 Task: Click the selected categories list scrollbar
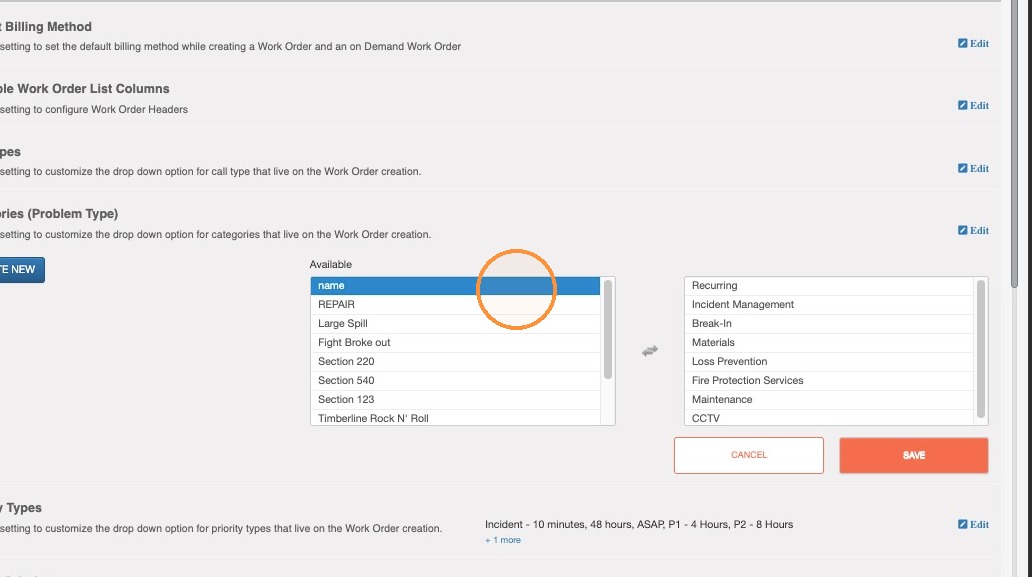pyautogui.click(x=981, y=349)
